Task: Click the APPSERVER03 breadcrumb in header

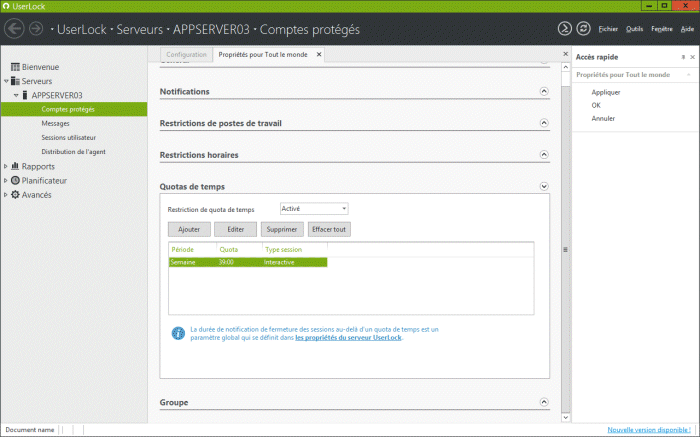Action: (x=211, y=29)
